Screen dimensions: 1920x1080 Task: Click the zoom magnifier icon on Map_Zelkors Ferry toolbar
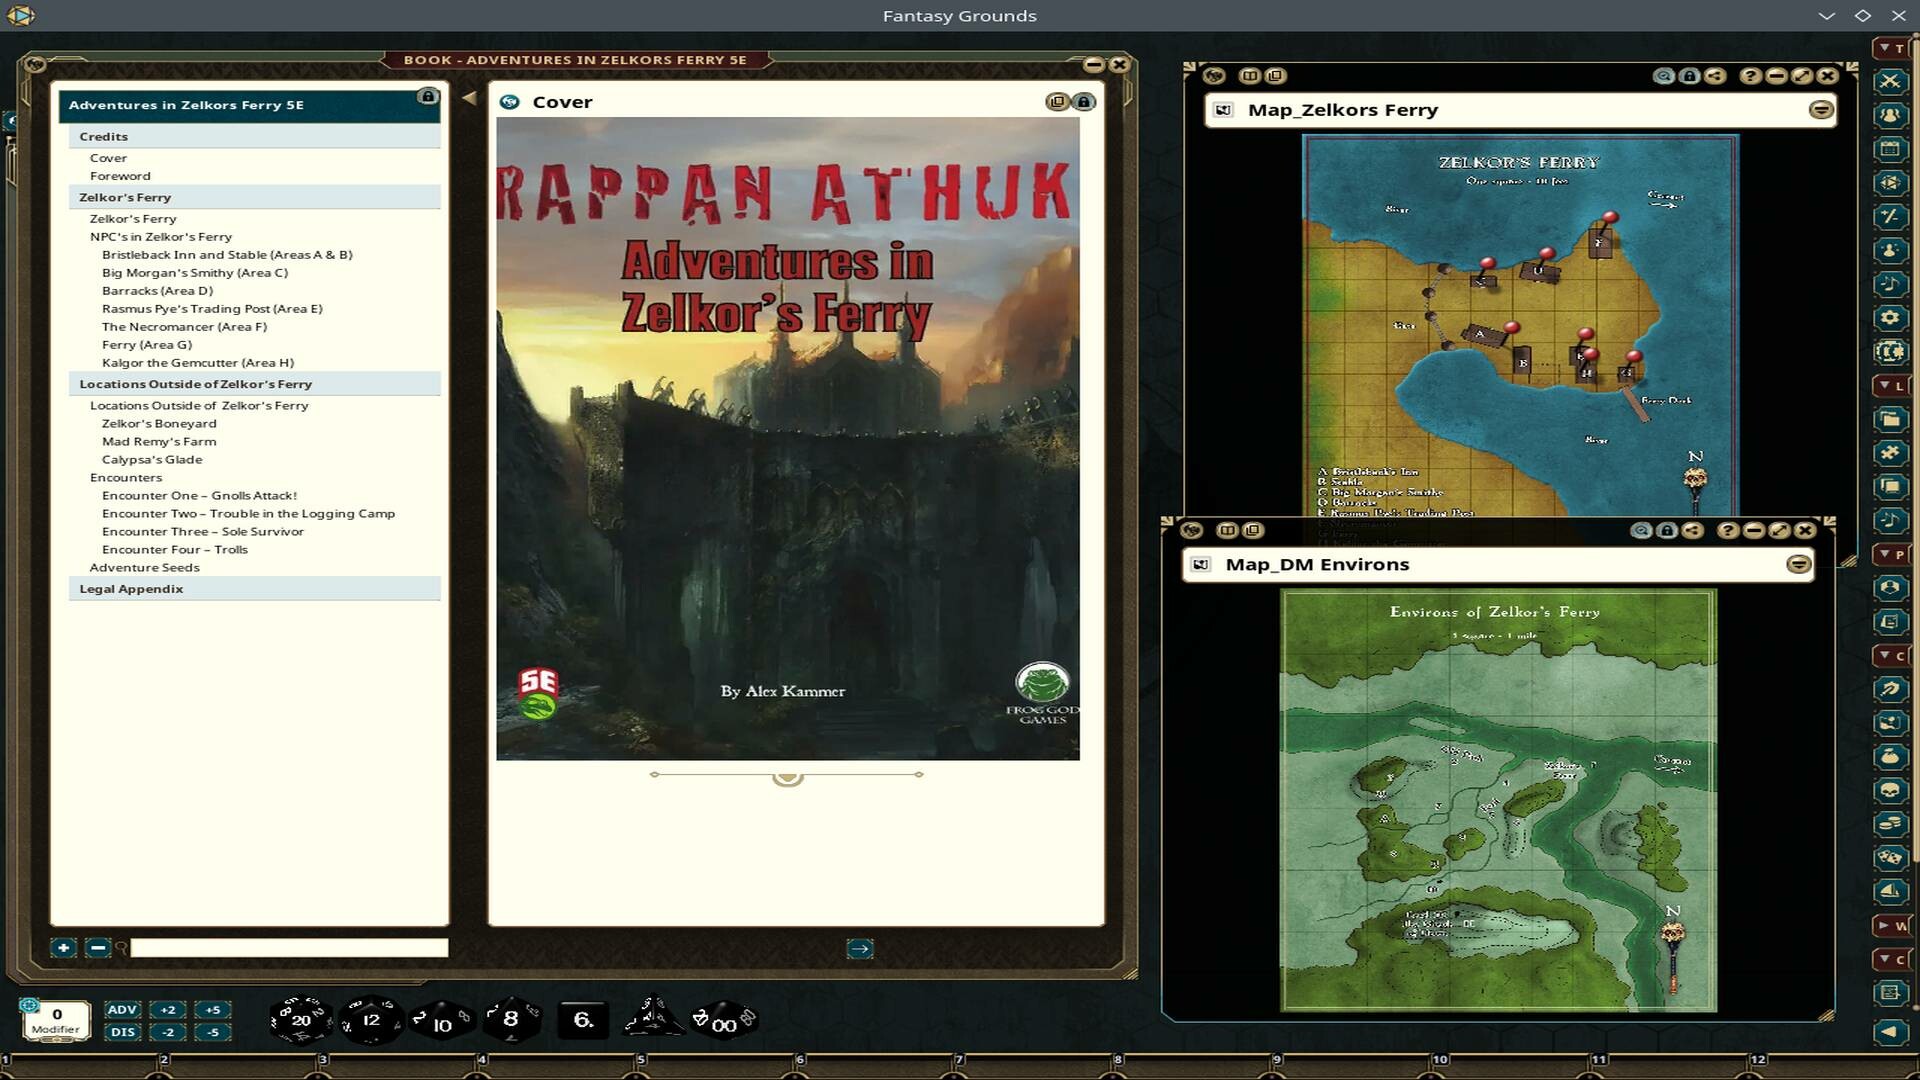pyautogui.click(x=1664, y=75)
